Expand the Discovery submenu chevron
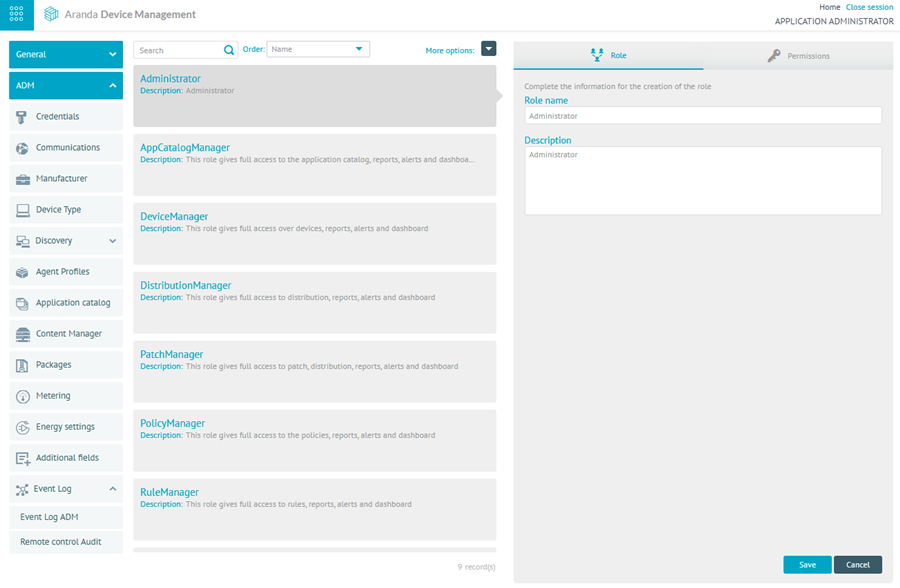This screenshot has width=900, height=588. [x=112, y=241]
